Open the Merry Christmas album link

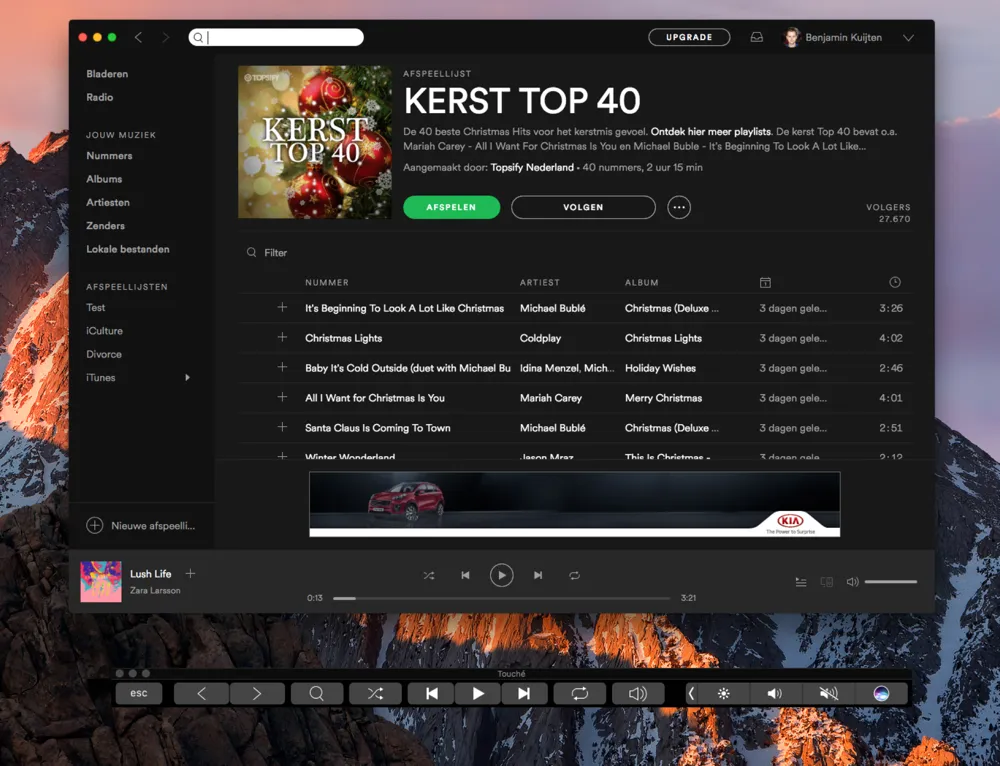point(663,398)
